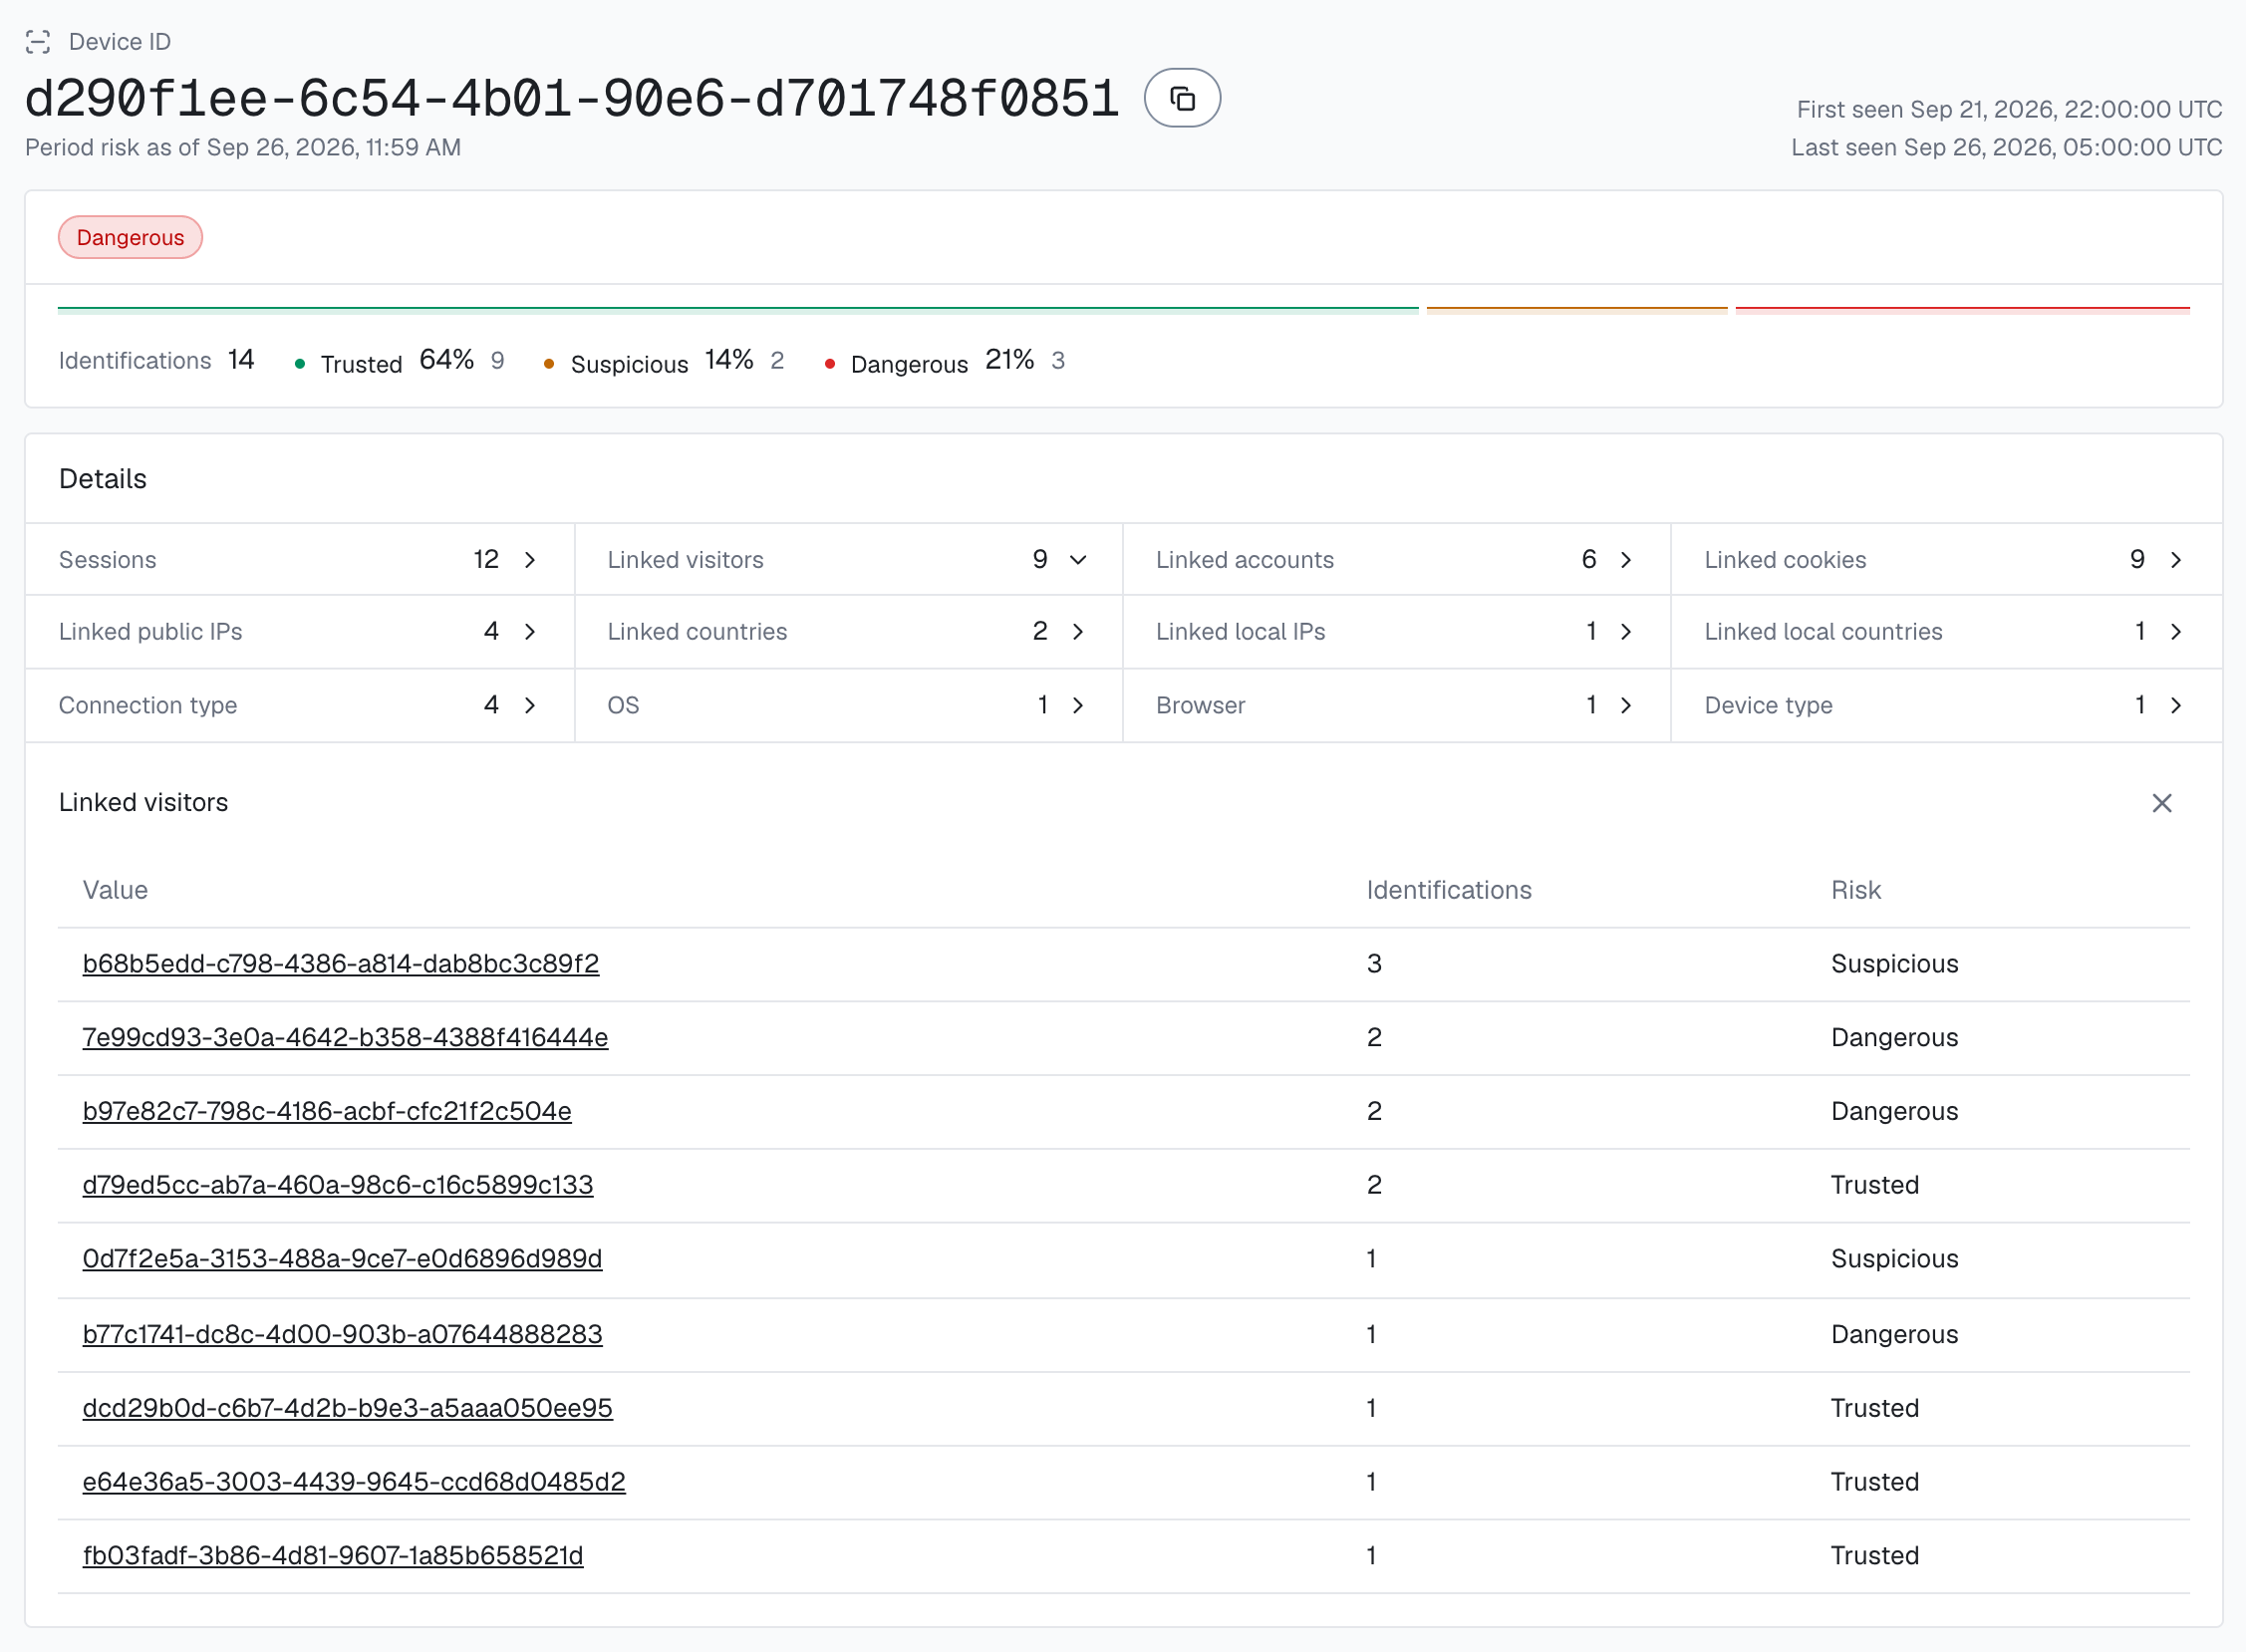Click Suspicious risk of visitor b68b5edd
The image size is (2246, 1652).
1894,963
